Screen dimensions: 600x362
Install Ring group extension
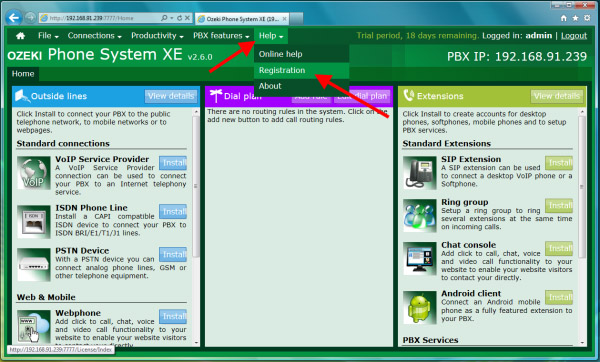point(559,205)
